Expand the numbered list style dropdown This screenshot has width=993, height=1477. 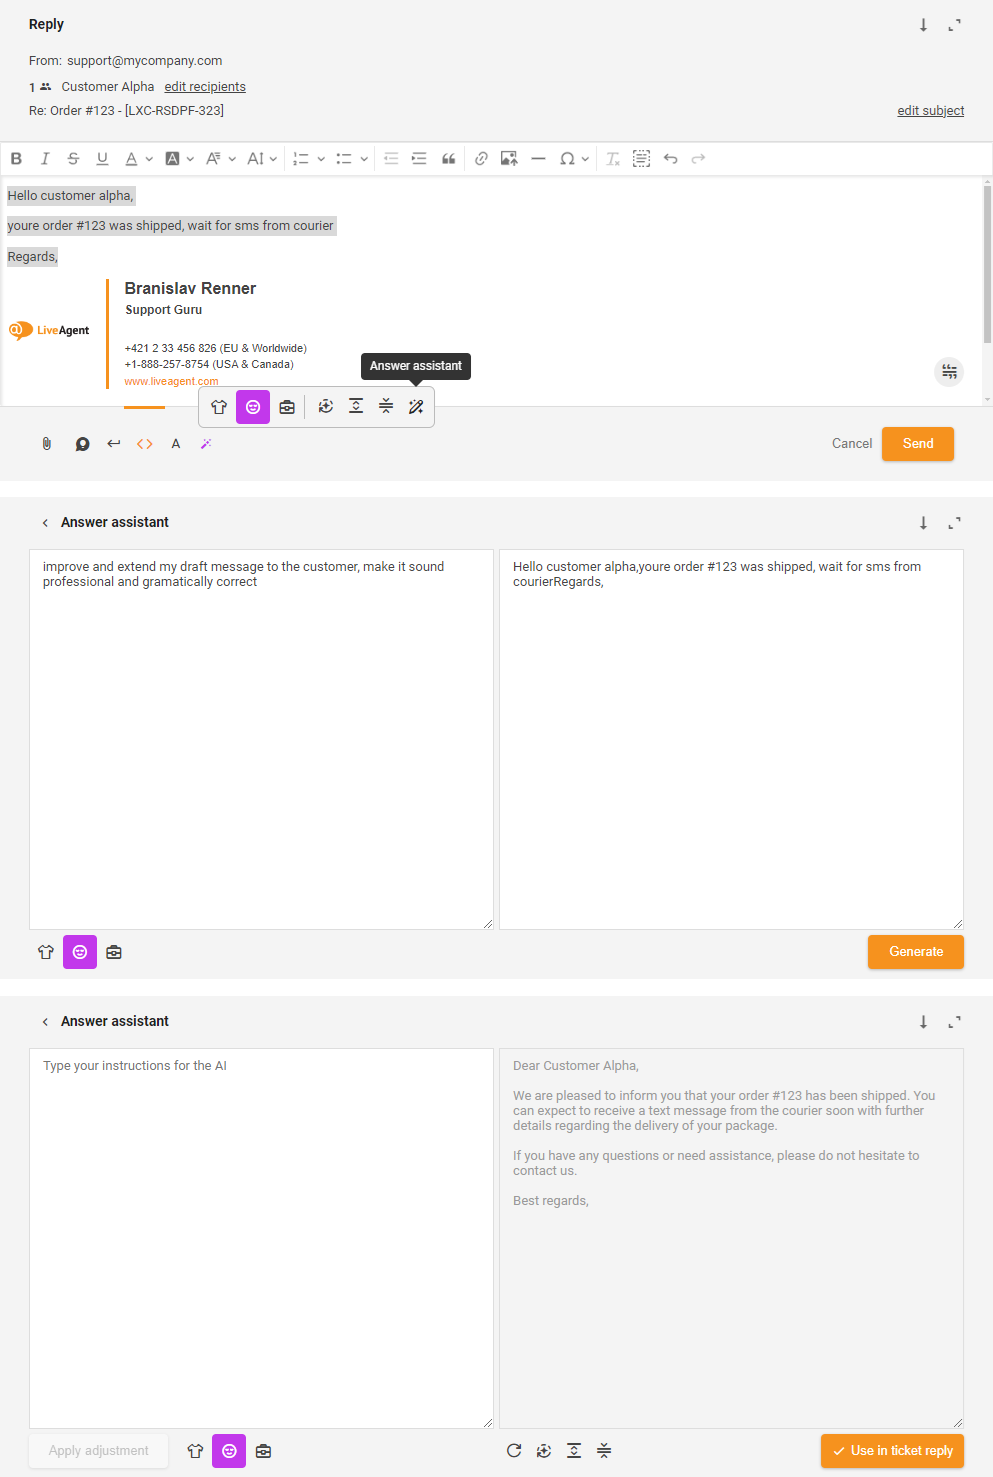pyautogui.click(x=321, y=159)
